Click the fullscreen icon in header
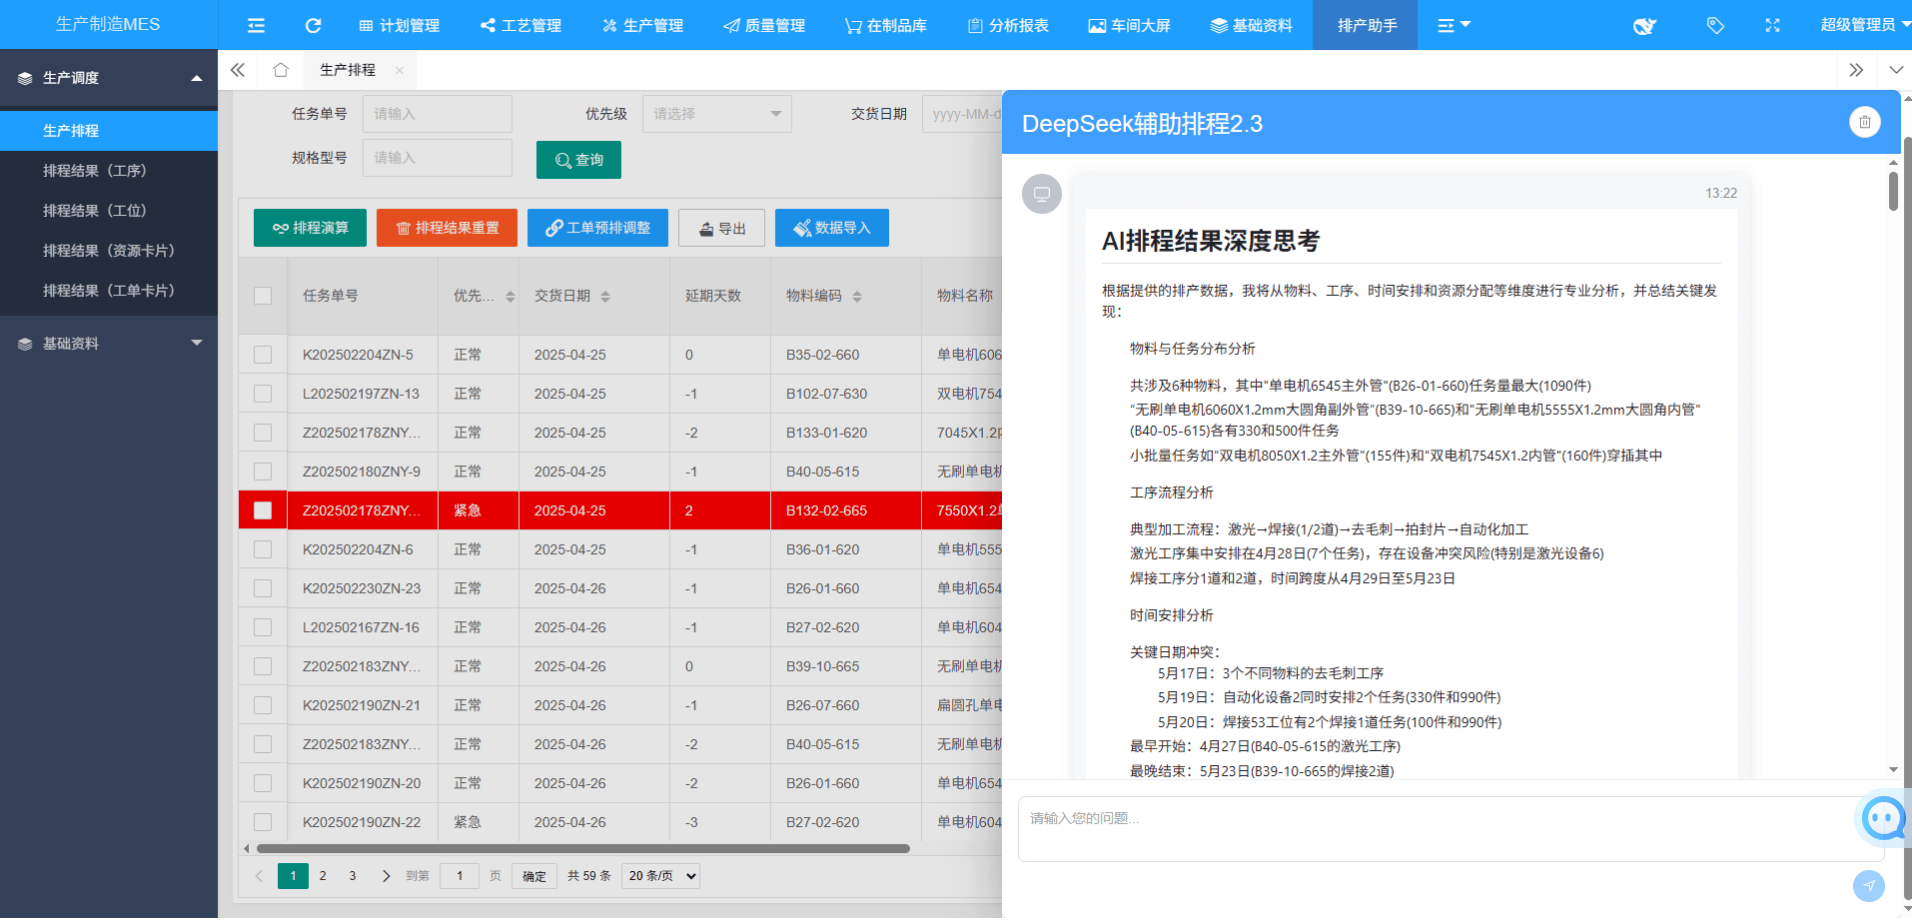 (x=1772, y=25)
